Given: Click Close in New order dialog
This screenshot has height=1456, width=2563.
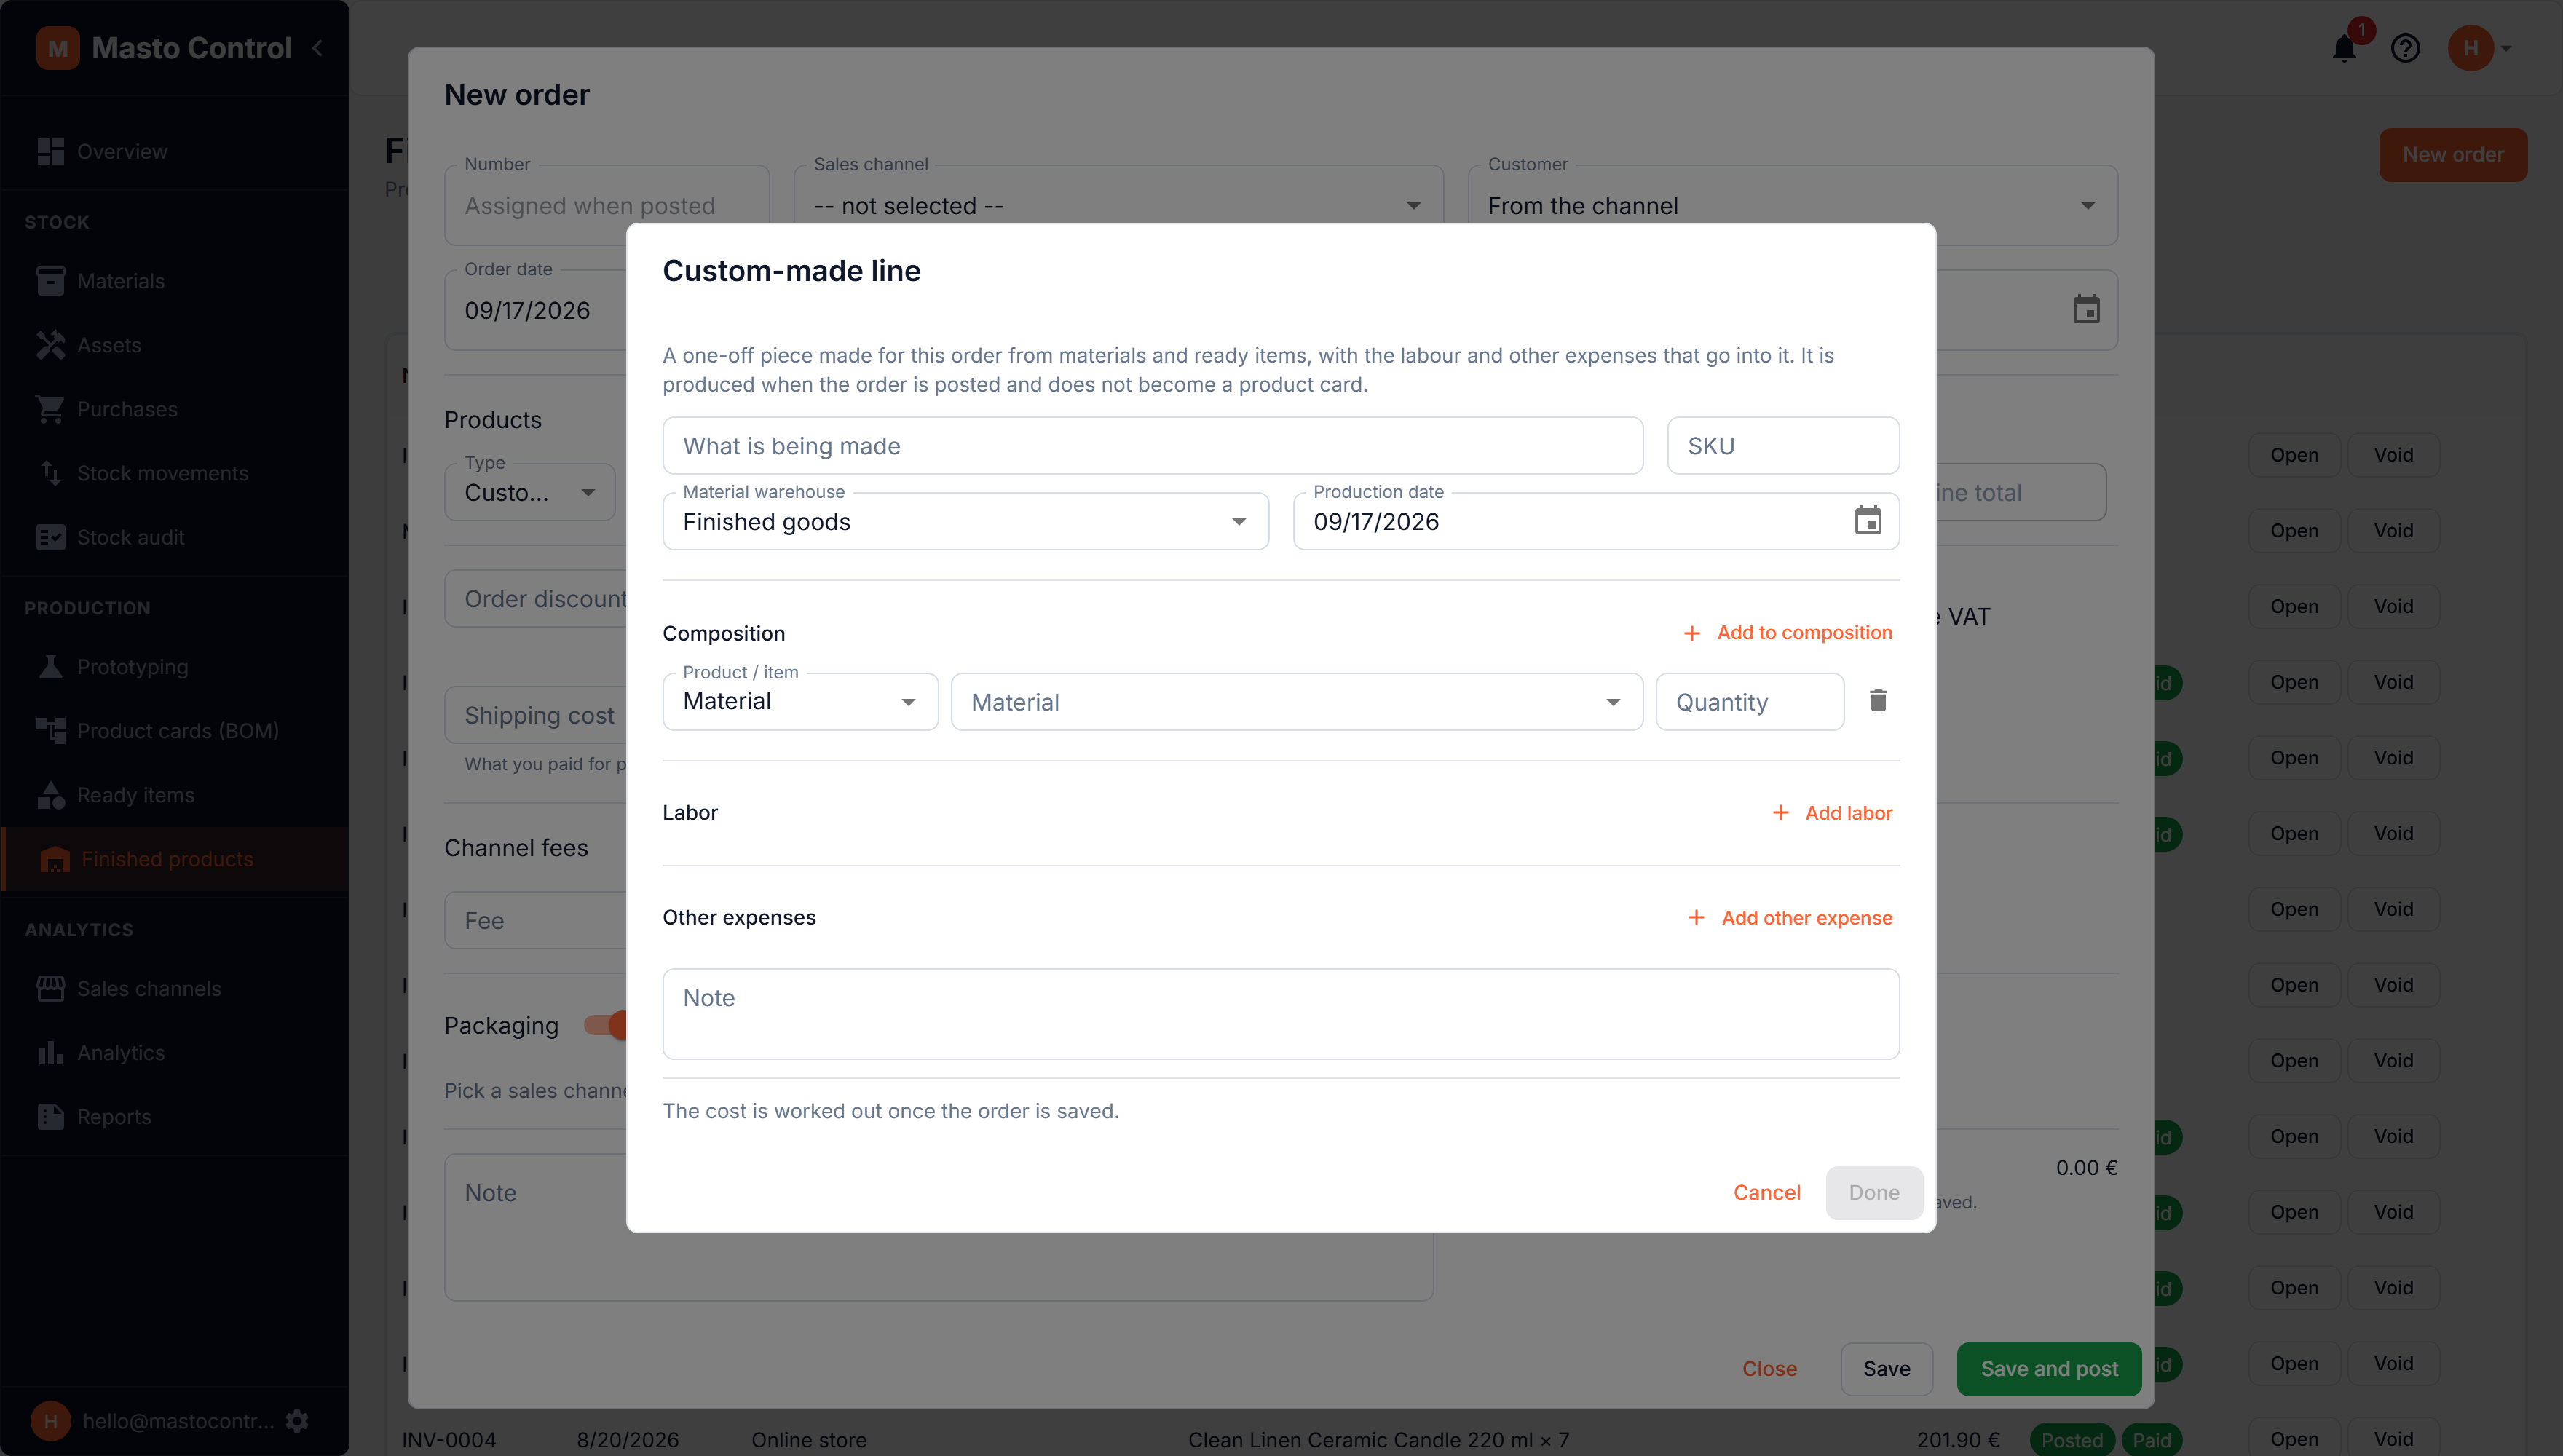Looking at the screenshot, I should coord(1769,1369).
